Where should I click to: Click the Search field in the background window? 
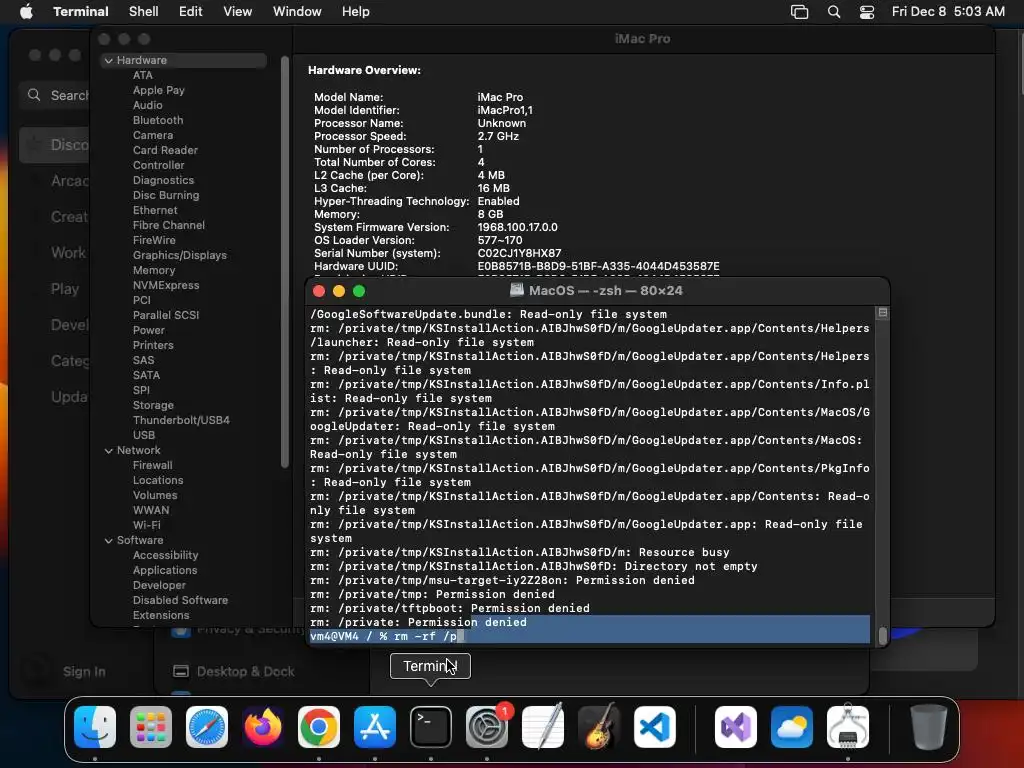click(x=55, y=95)
